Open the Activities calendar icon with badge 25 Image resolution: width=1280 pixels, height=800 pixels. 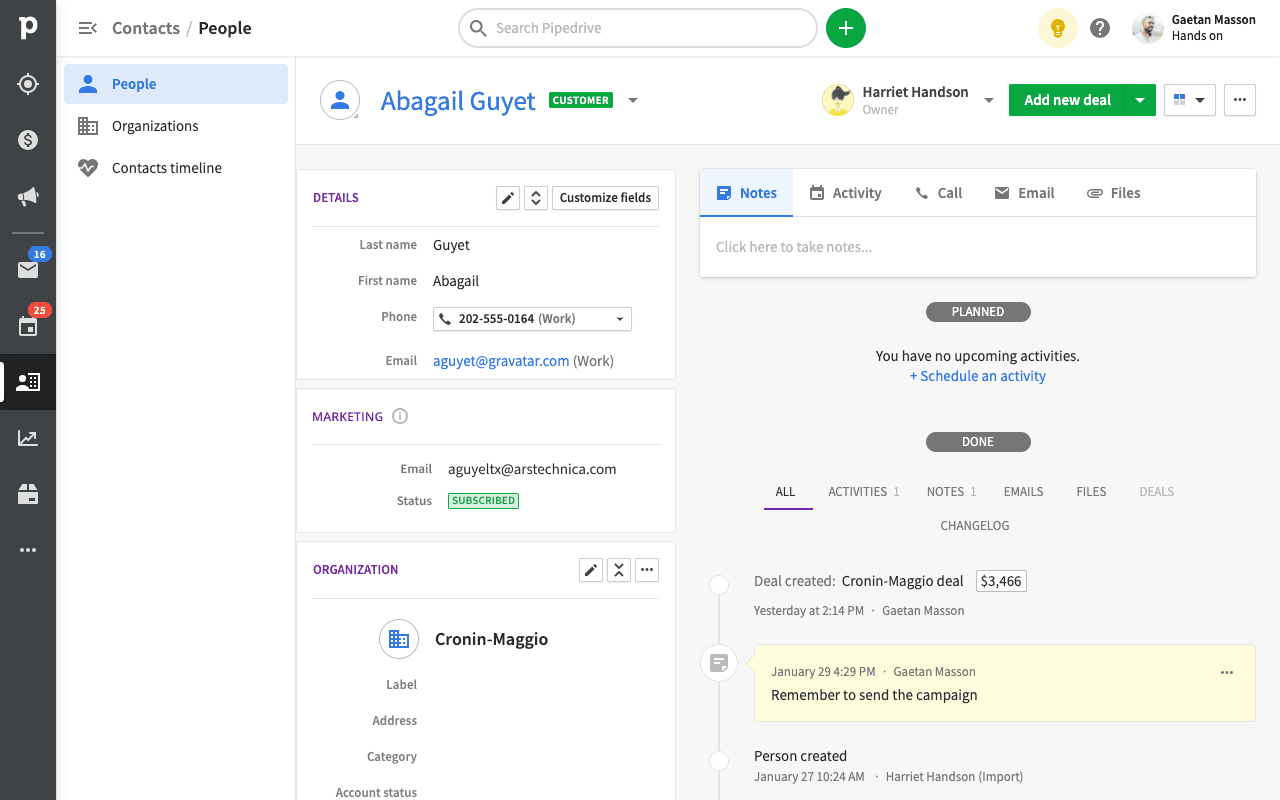[28, 326]
